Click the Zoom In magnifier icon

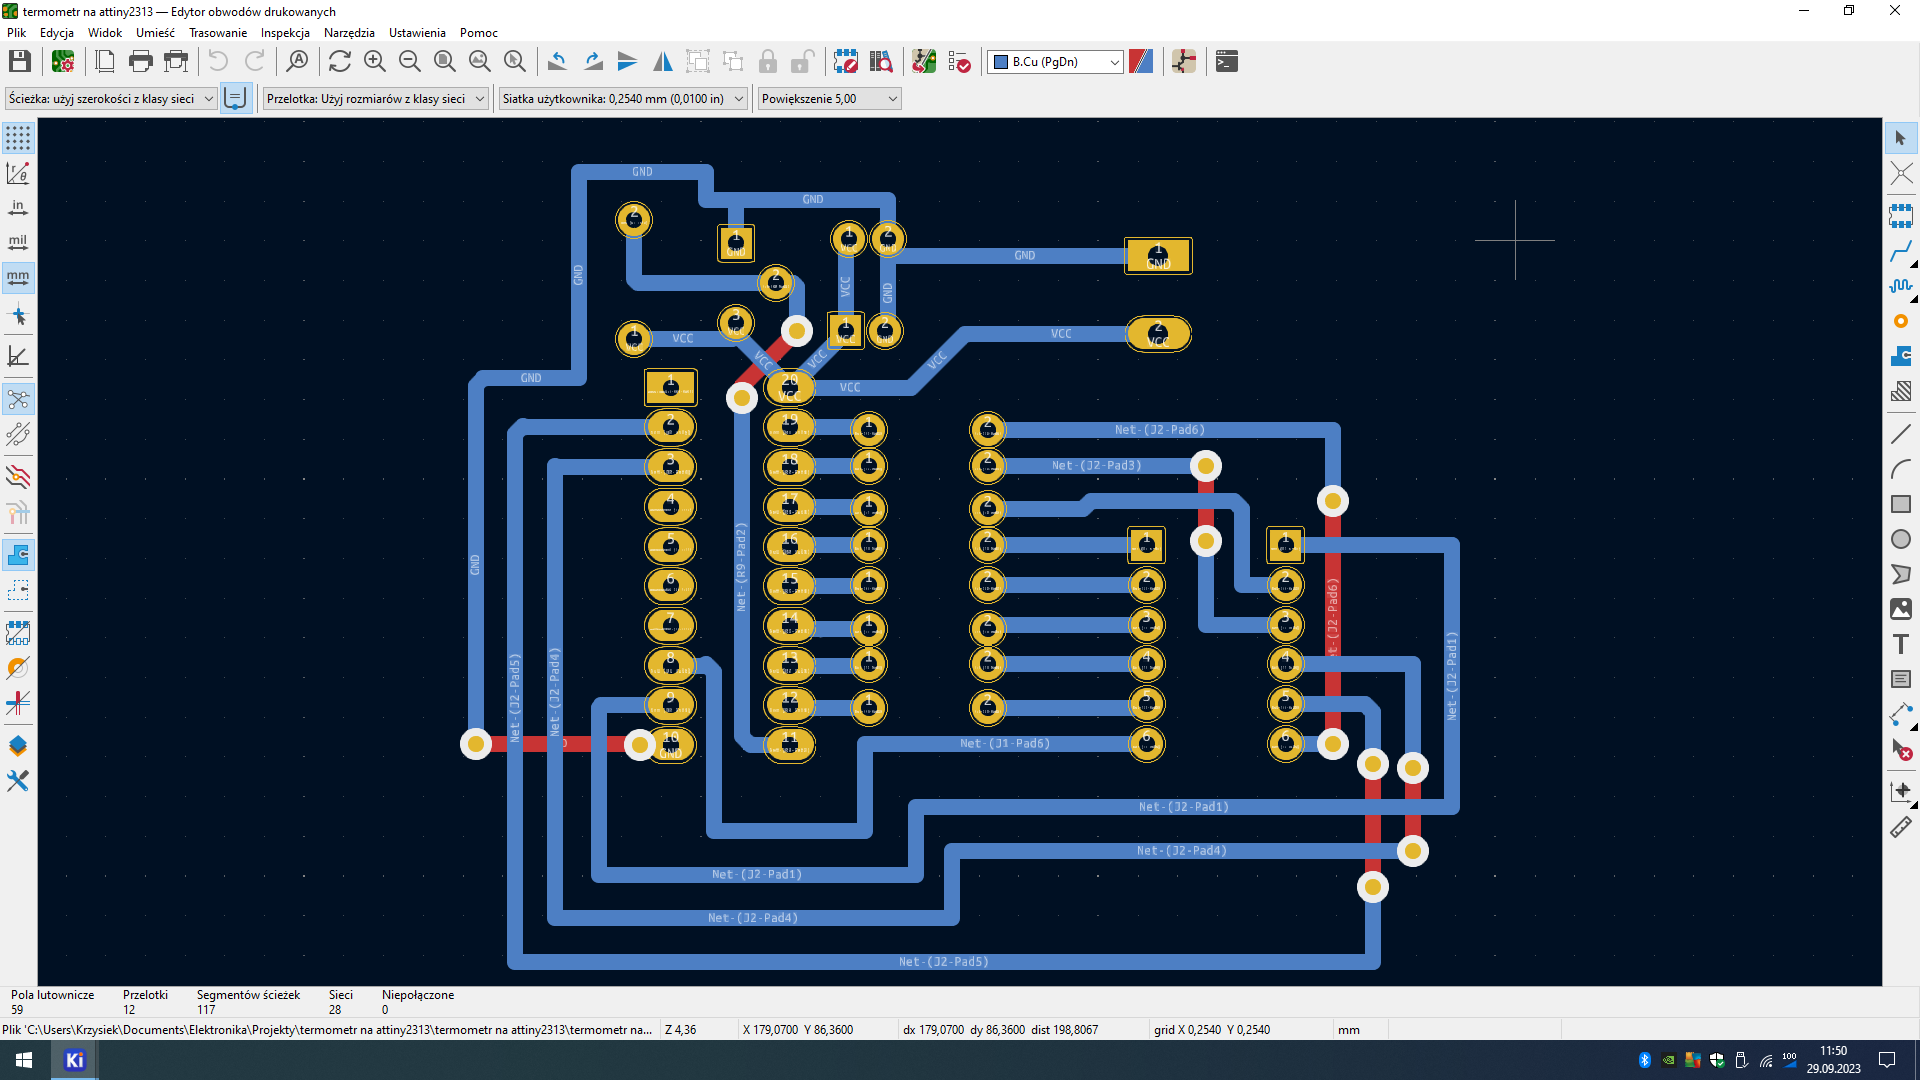pos(375,62)
